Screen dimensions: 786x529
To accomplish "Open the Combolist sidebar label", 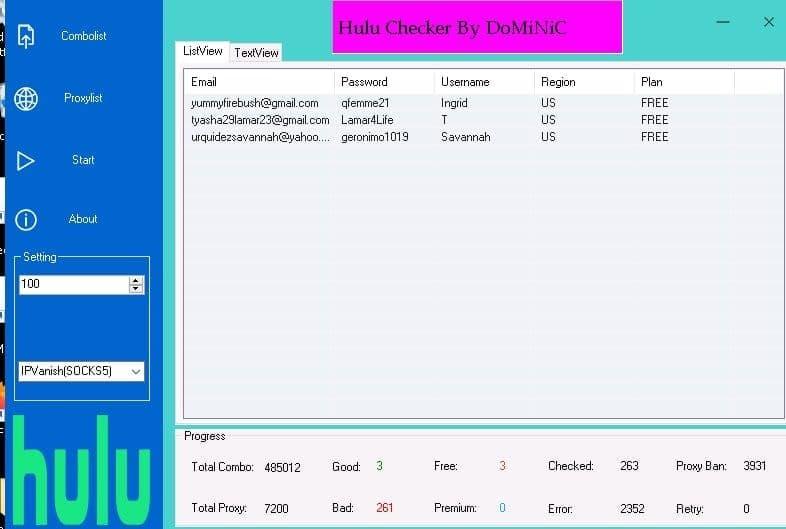I will 84,36.
